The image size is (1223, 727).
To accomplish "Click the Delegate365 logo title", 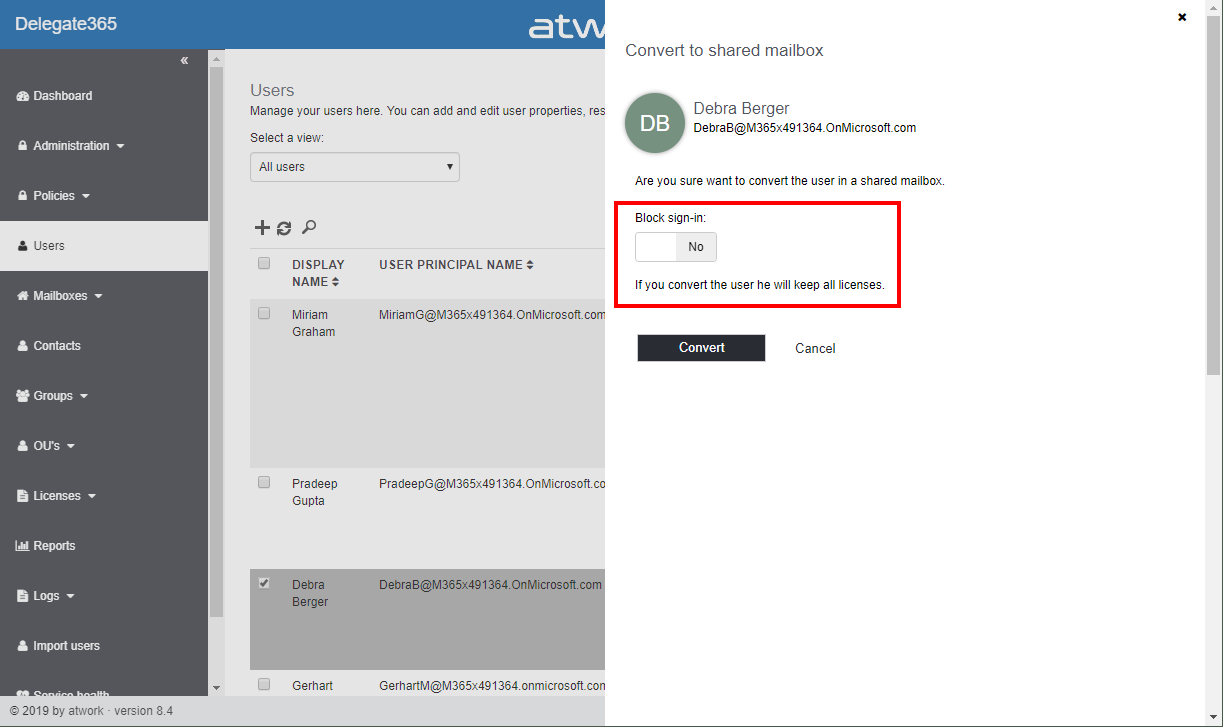I will (66, 24).
